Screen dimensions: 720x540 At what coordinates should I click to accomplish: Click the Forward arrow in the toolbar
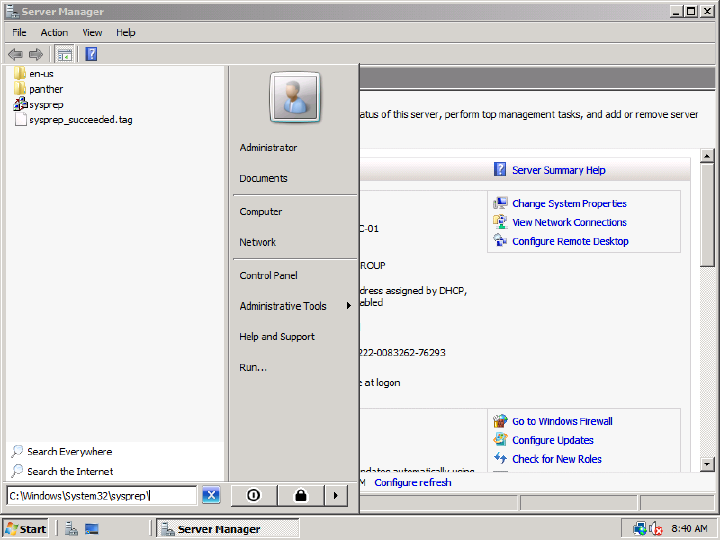[x=35, y=54]
